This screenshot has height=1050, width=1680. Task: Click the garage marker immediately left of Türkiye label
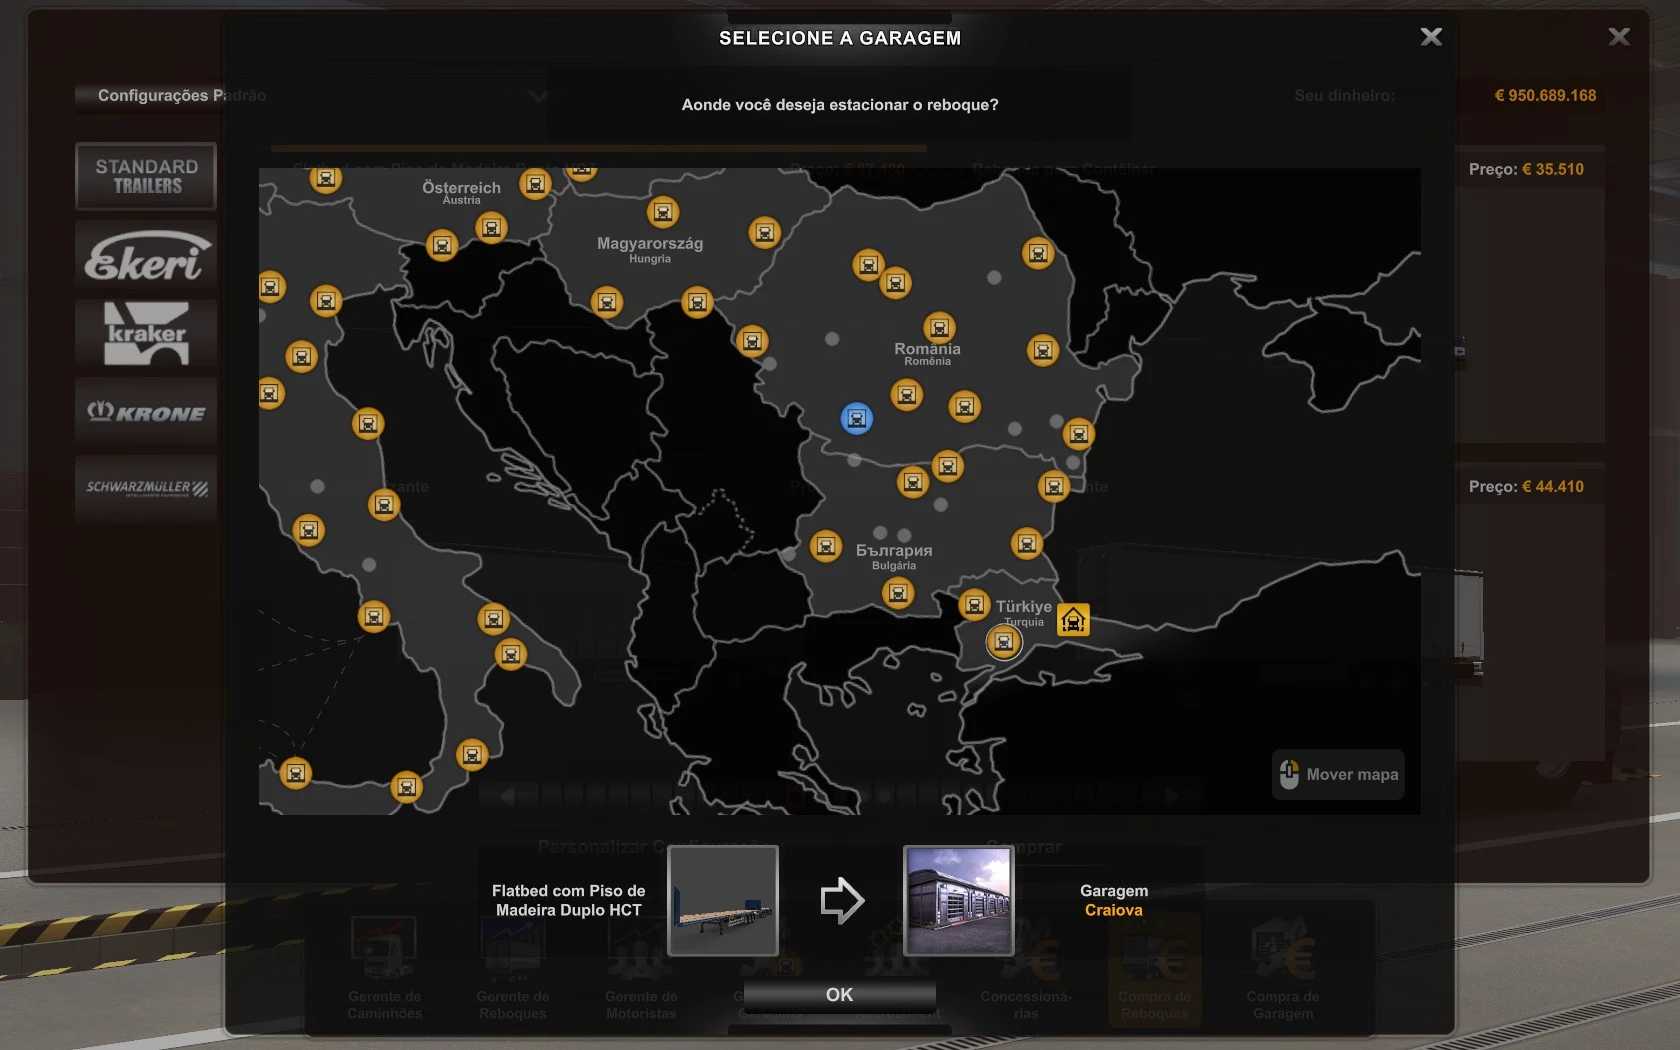pos(973,605)
